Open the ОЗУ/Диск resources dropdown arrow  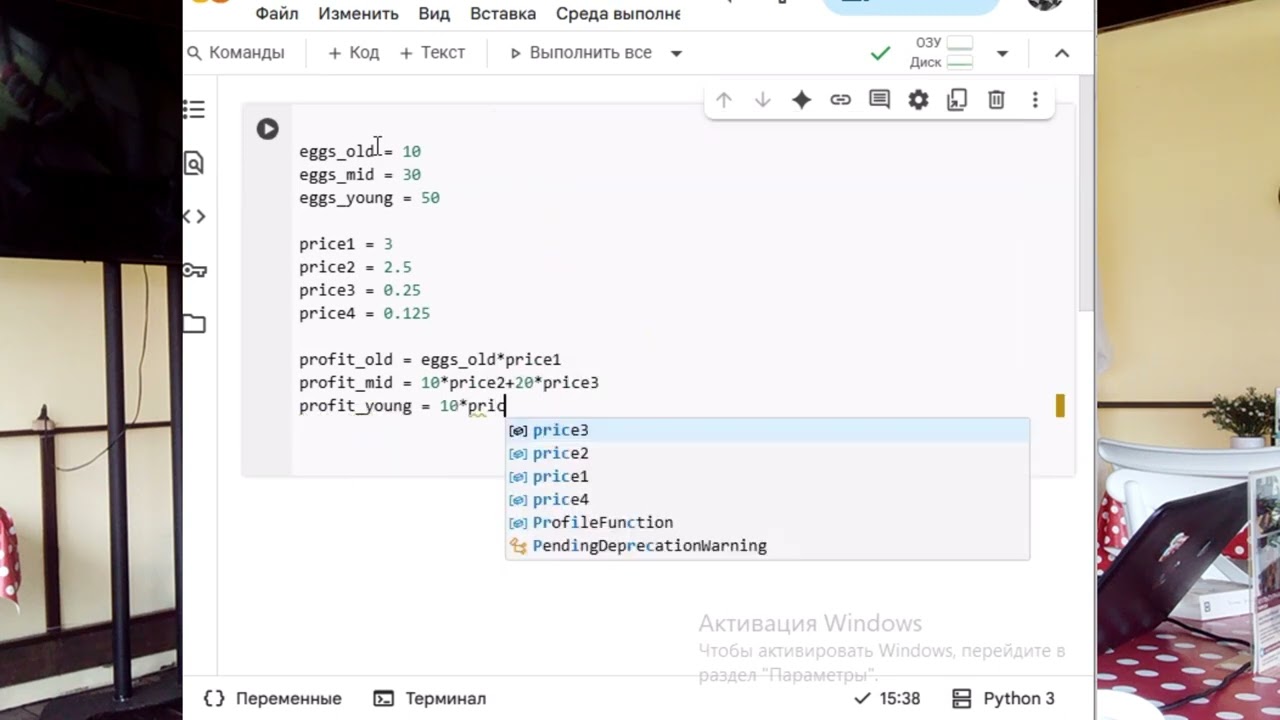click(x=1002, y=53)
